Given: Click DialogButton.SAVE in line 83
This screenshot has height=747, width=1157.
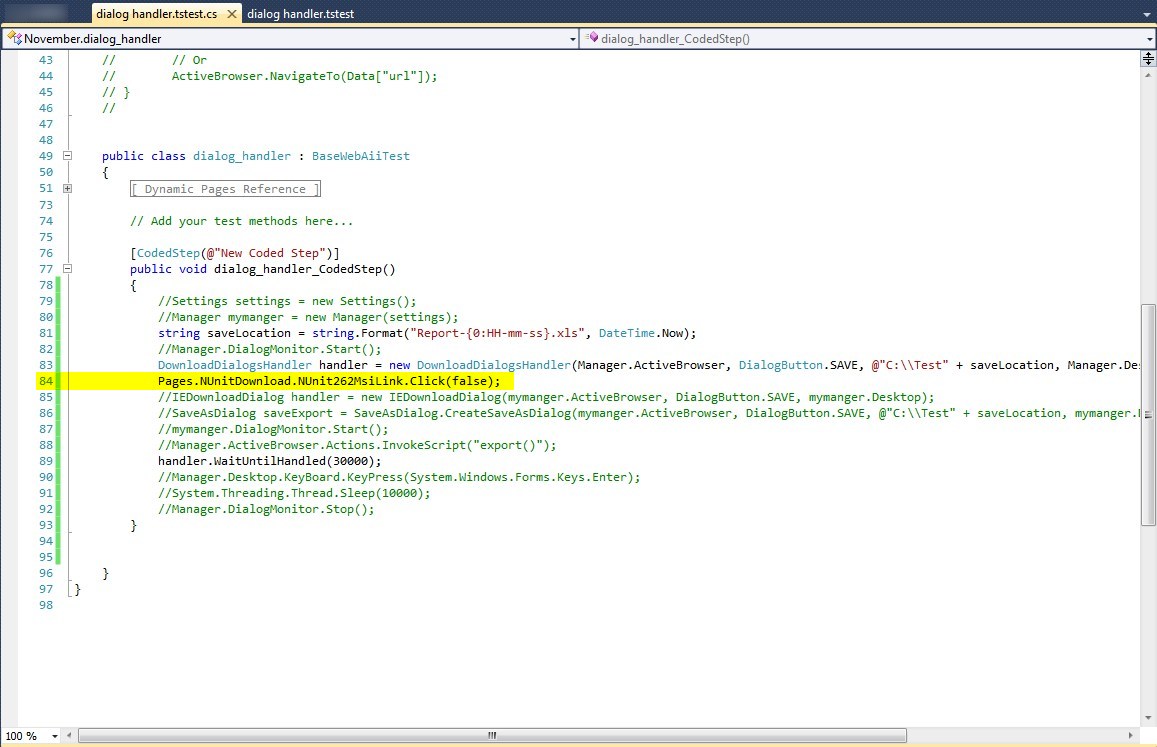Looking at the screenshot, I should 801,365.
